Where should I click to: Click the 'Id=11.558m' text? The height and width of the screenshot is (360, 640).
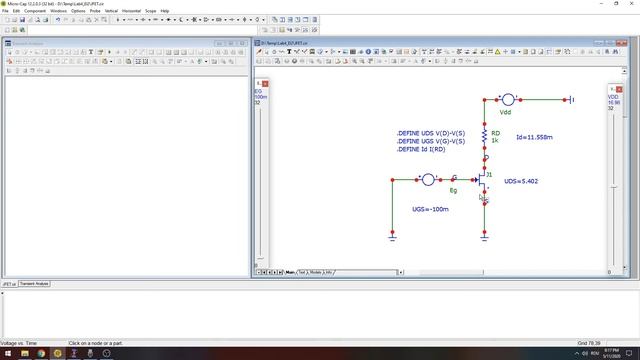534,137
